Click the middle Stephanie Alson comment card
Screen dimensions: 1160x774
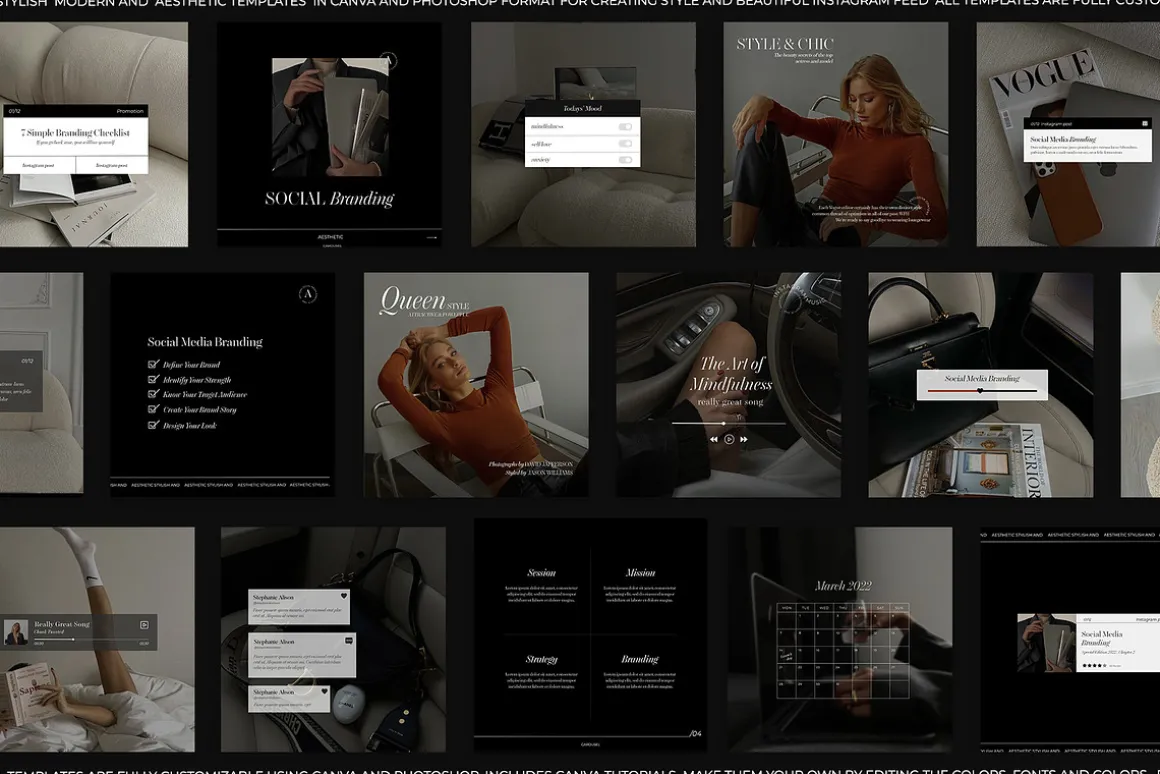click(x=302, y=655)
